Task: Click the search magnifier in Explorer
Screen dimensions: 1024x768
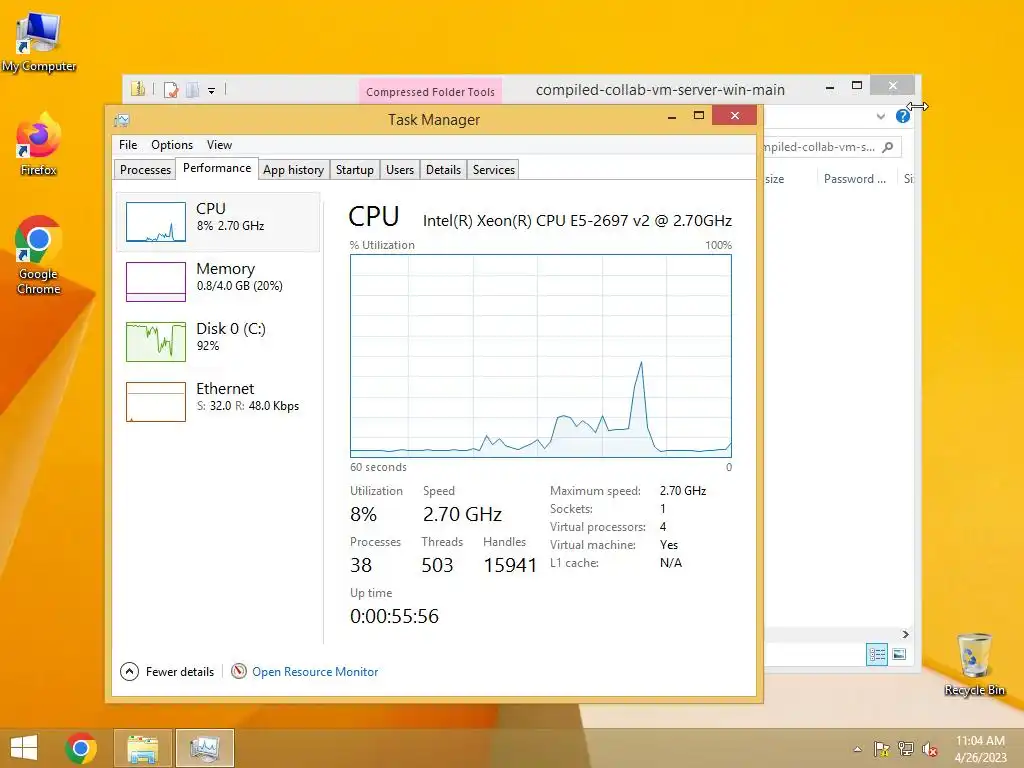Action: [888, 147]
